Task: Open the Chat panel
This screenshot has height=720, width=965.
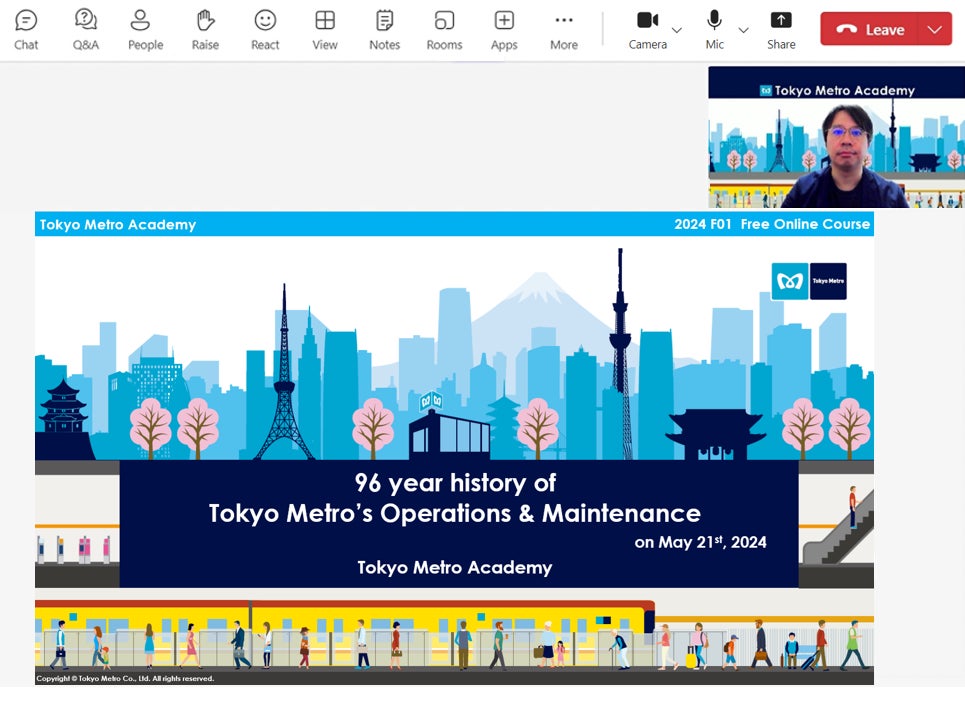Action: point(26,30)
